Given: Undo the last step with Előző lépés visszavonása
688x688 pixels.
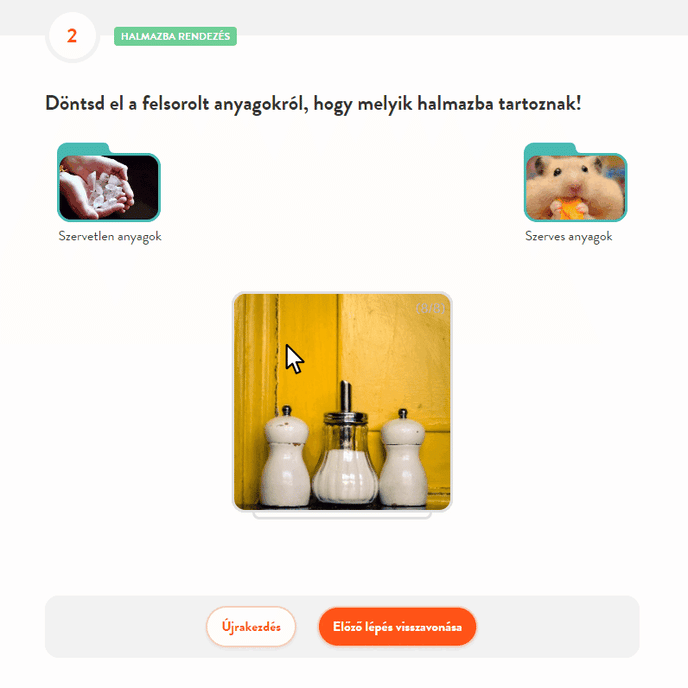Looking at the screenshot, I should [x=397, y=627].
